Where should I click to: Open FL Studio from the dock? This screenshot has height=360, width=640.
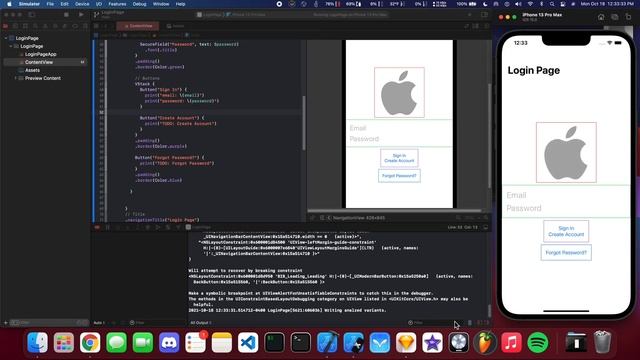point(485,342)
